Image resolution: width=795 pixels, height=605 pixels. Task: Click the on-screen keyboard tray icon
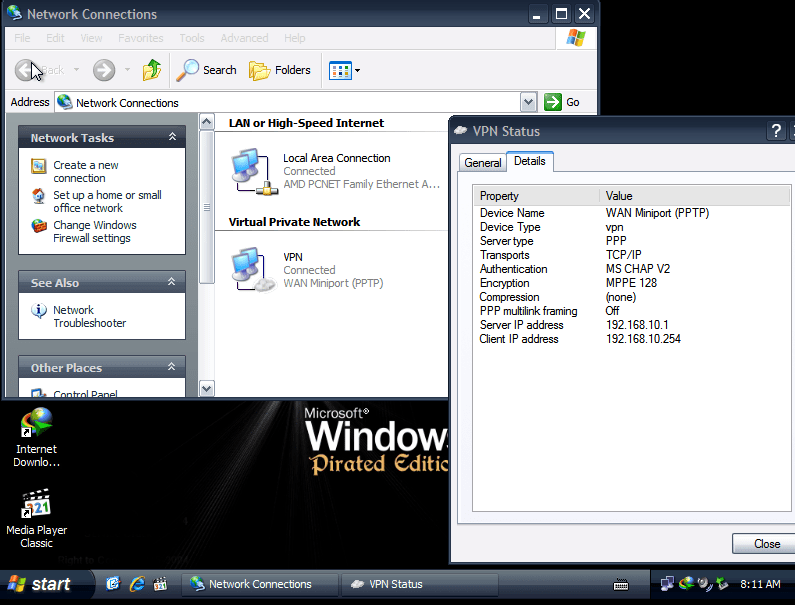pos(621,585)
